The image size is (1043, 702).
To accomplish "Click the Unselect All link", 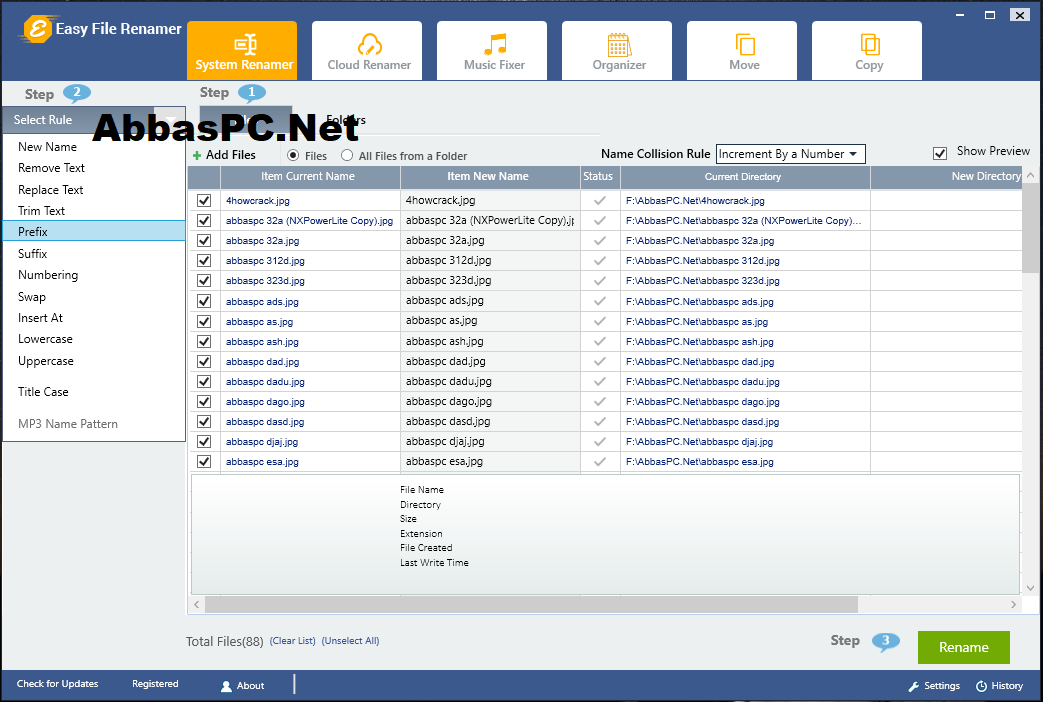I will click(x=351, y=641).
